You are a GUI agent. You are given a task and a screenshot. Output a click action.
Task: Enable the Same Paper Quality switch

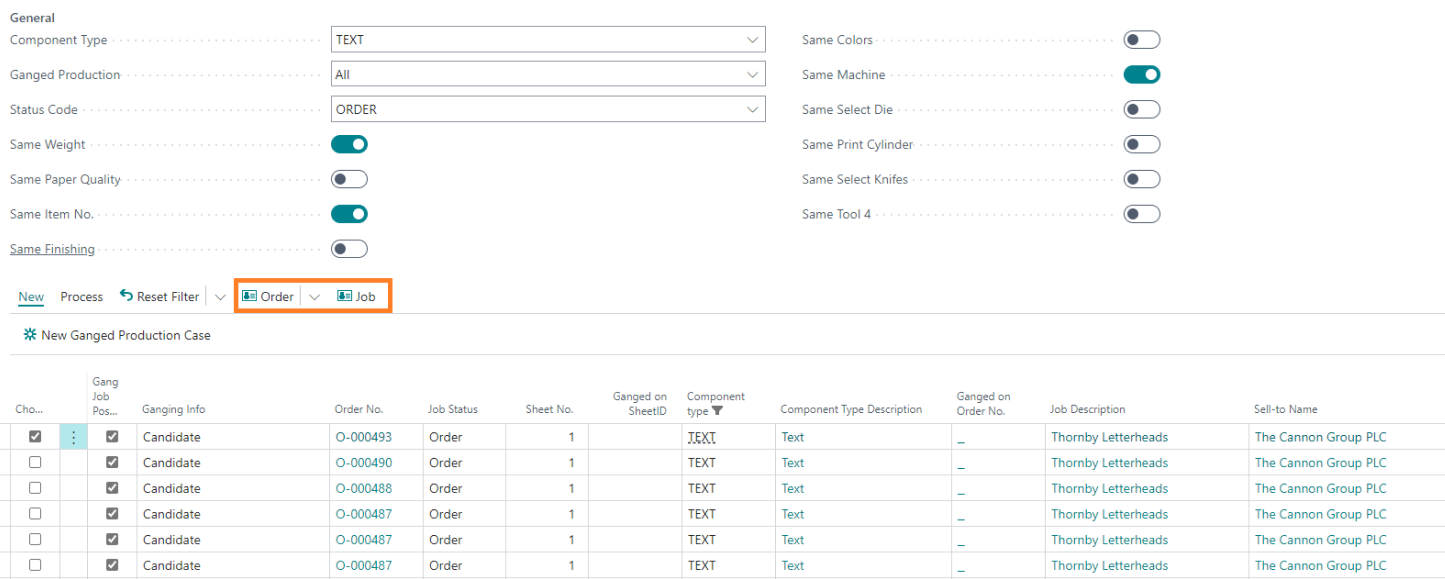(349, 180)
